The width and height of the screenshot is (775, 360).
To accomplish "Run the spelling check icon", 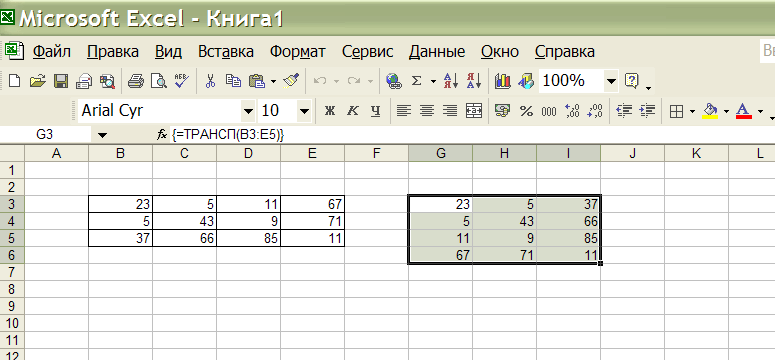I will [182, 81].
